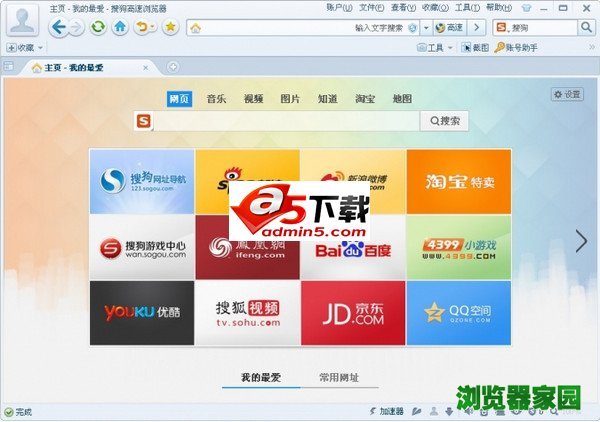The width and height of the screenshot is (600, 422).
Task: Toggle 高速 high-speed mode selector
Action: click(449, 27)
